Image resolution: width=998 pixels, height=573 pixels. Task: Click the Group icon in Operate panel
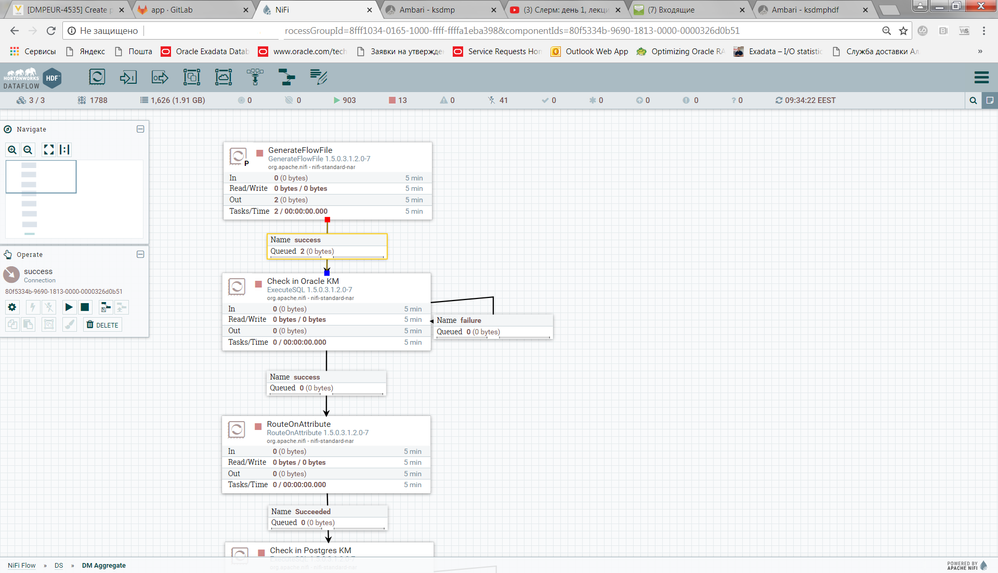click(x=48, y=325)
